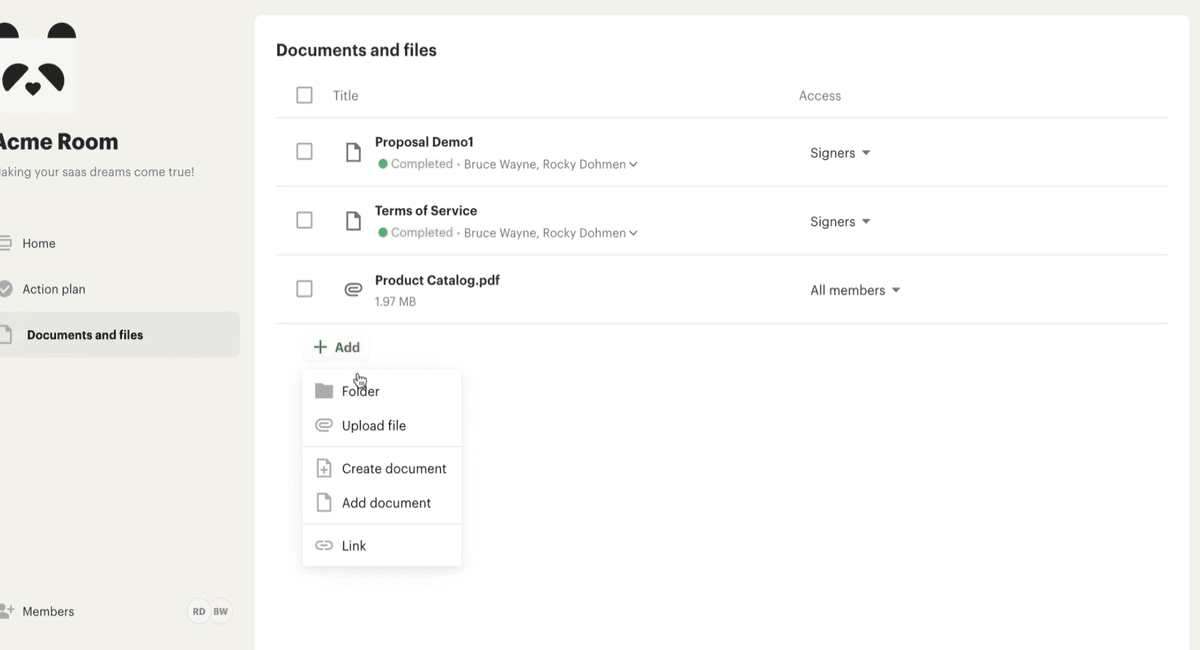Click the Proposal Demo1 document icon
The image size is (1200, 650).
pos(353,152)
